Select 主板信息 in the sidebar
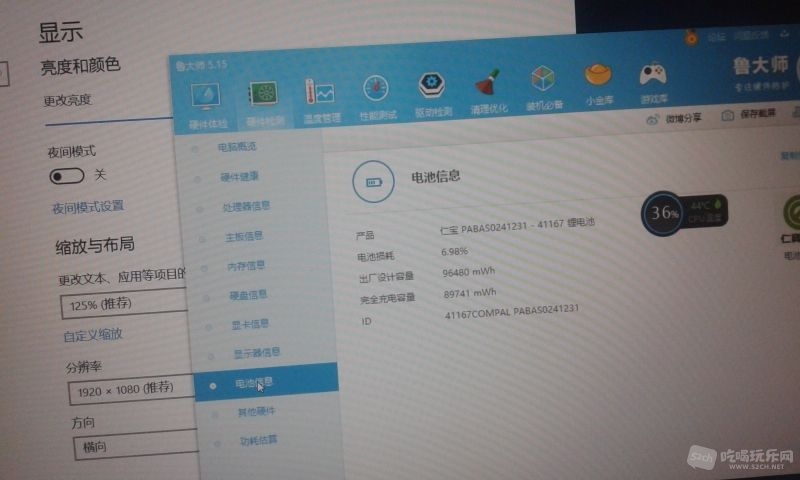 tap(244, 236)
